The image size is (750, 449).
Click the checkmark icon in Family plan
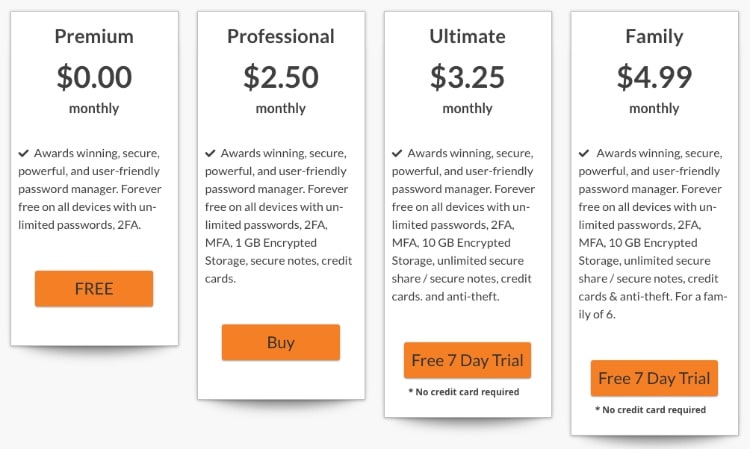(x=584, y=153)
